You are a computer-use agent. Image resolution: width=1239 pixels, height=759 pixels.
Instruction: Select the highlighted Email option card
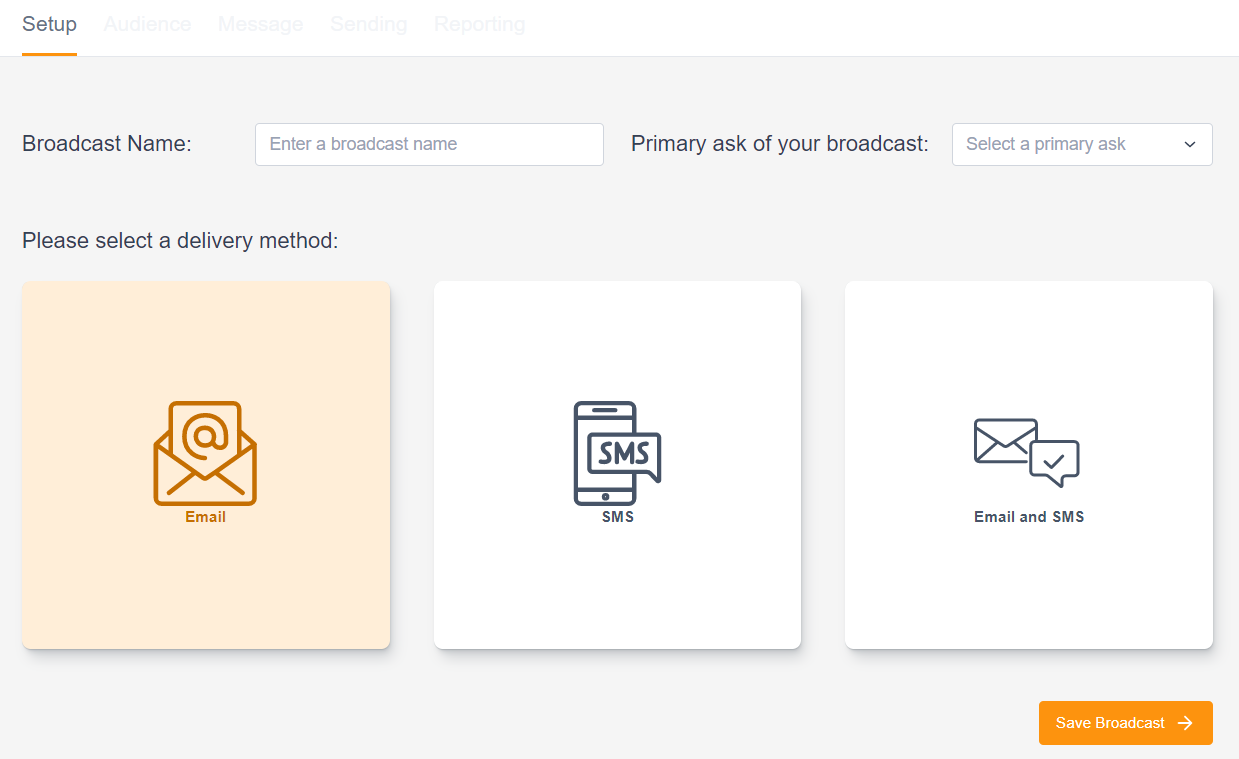pos(205,465)
